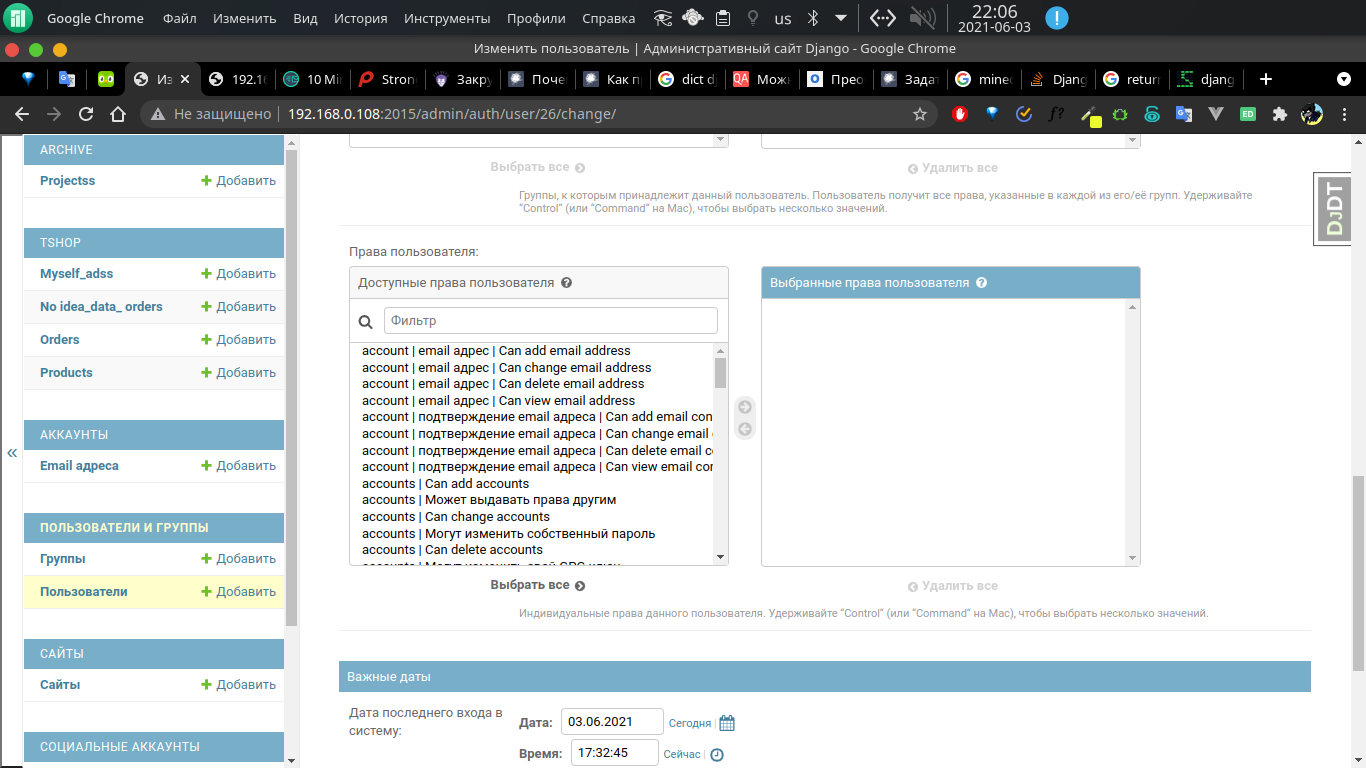This screenshot has height=768, width=1366.
Task: Open the No idea_data_ orders link
Action: (101, 307)
